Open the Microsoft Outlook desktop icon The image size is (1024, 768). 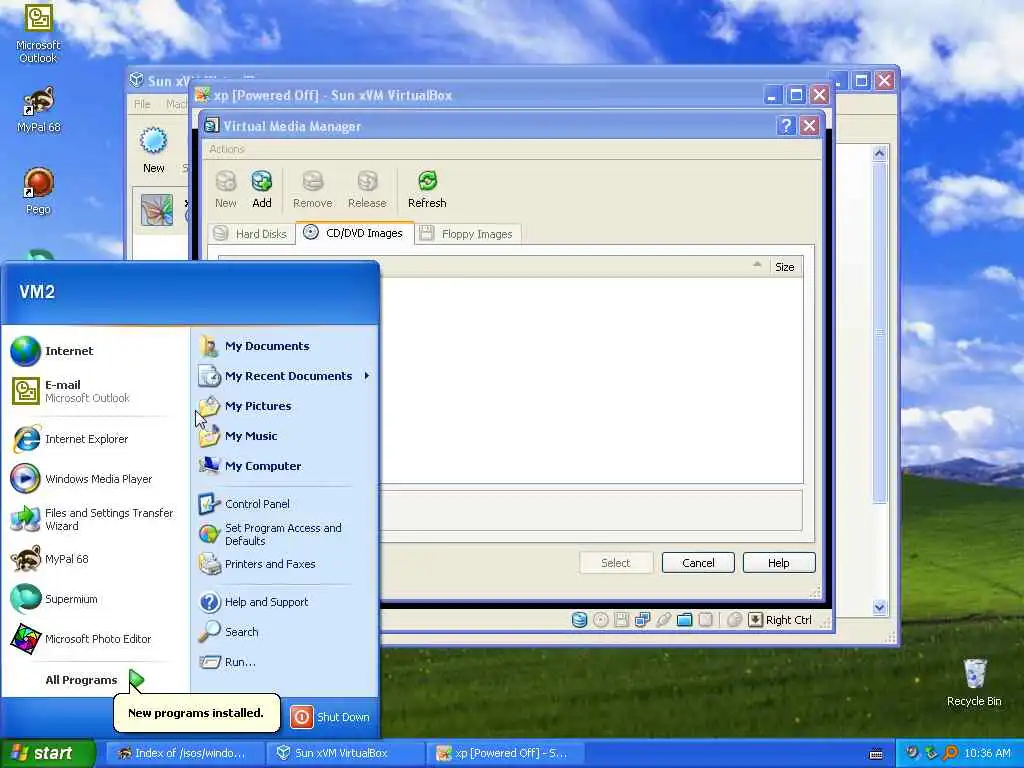[39, 33]
